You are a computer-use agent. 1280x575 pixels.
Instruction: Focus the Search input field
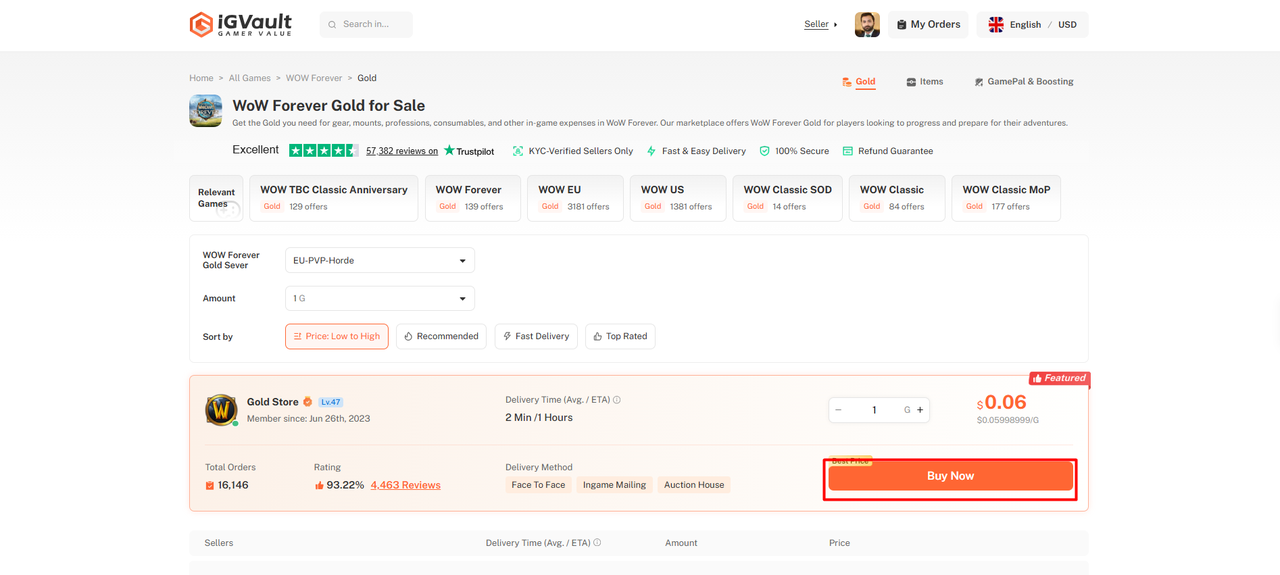(366, 24)
